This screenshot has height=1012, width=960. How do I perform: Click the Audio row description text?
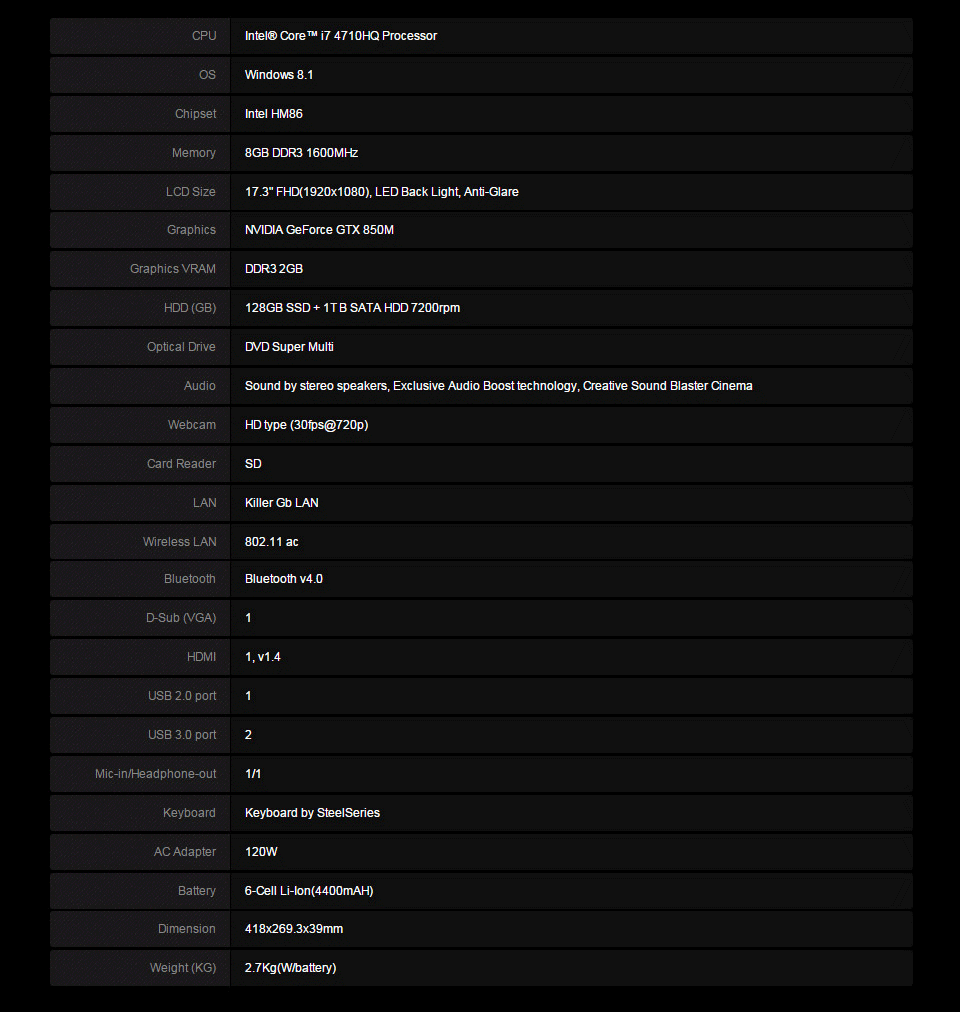[x=498, y=386]
